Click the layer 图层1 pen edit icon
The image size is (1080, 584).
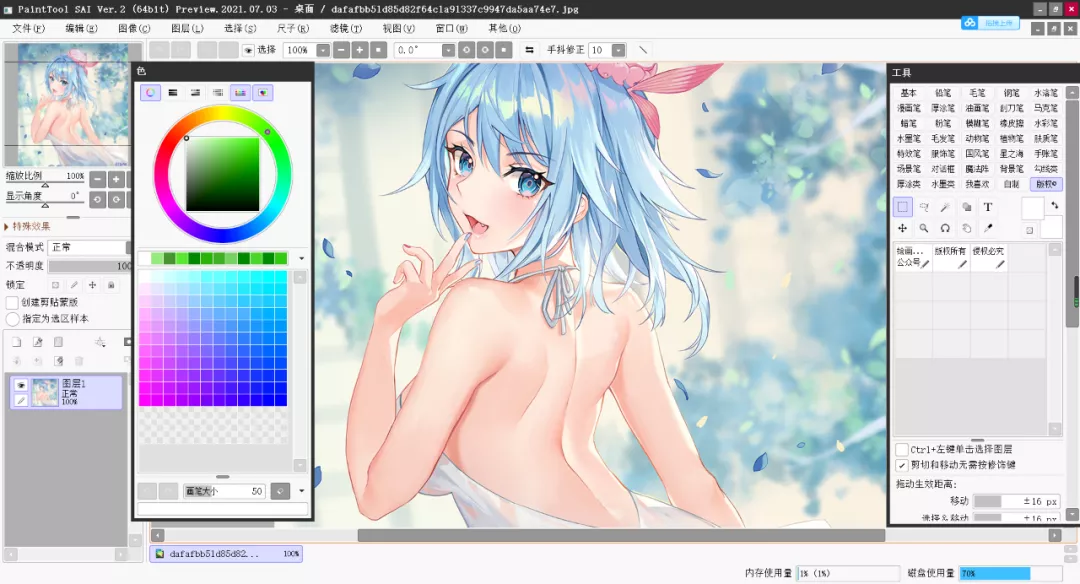point(21,400)
